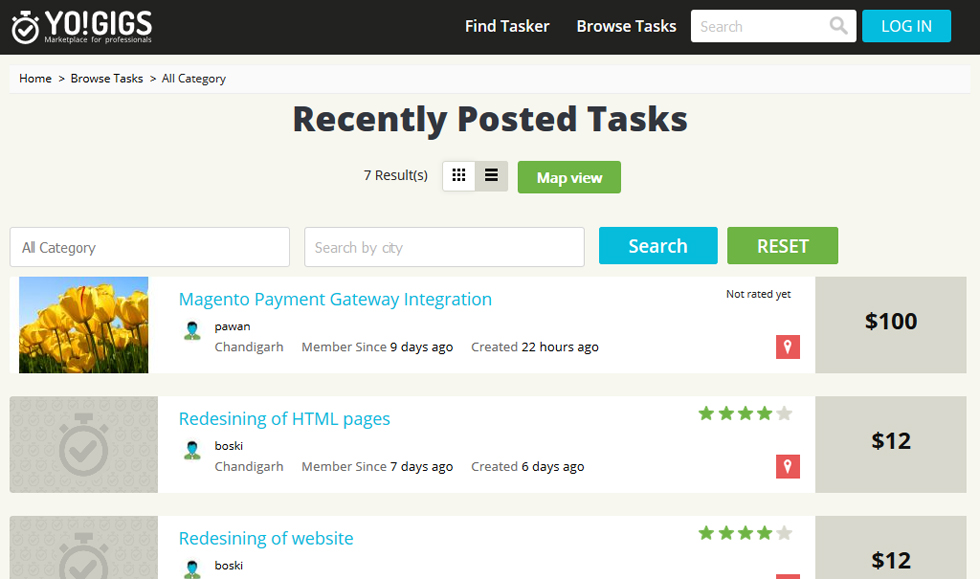Switch to grid view layout
Image resolution: width=980 pixels, height=579 pixels.
459,176
